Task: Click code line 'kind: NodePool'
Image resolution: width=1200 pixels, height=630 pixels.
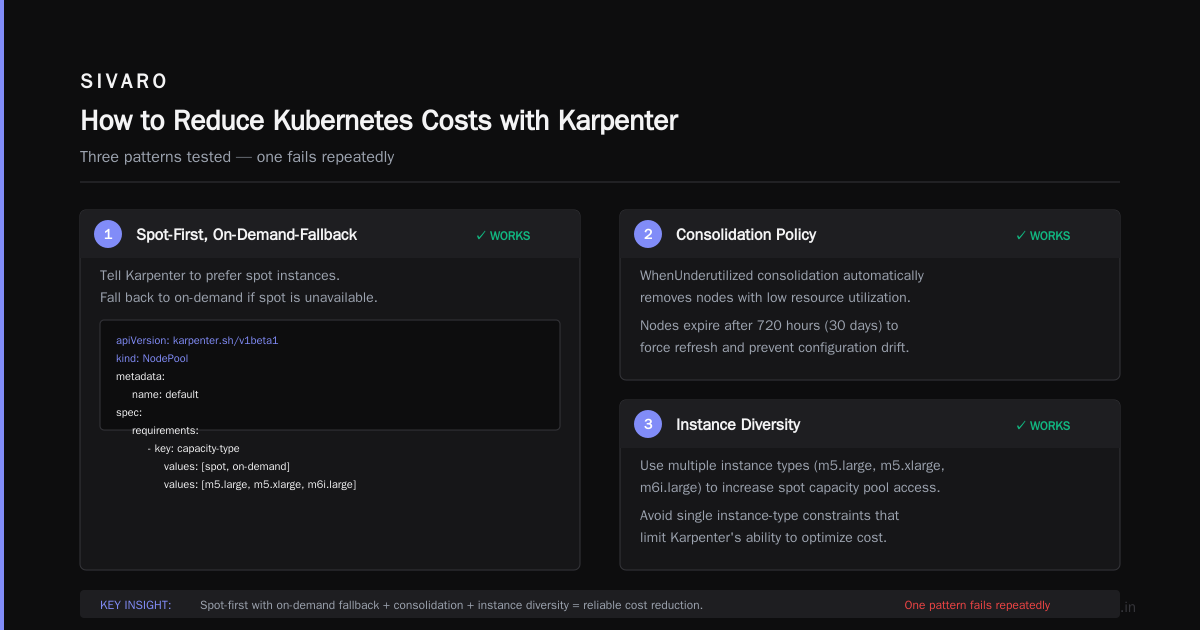Action: [152, 358]
